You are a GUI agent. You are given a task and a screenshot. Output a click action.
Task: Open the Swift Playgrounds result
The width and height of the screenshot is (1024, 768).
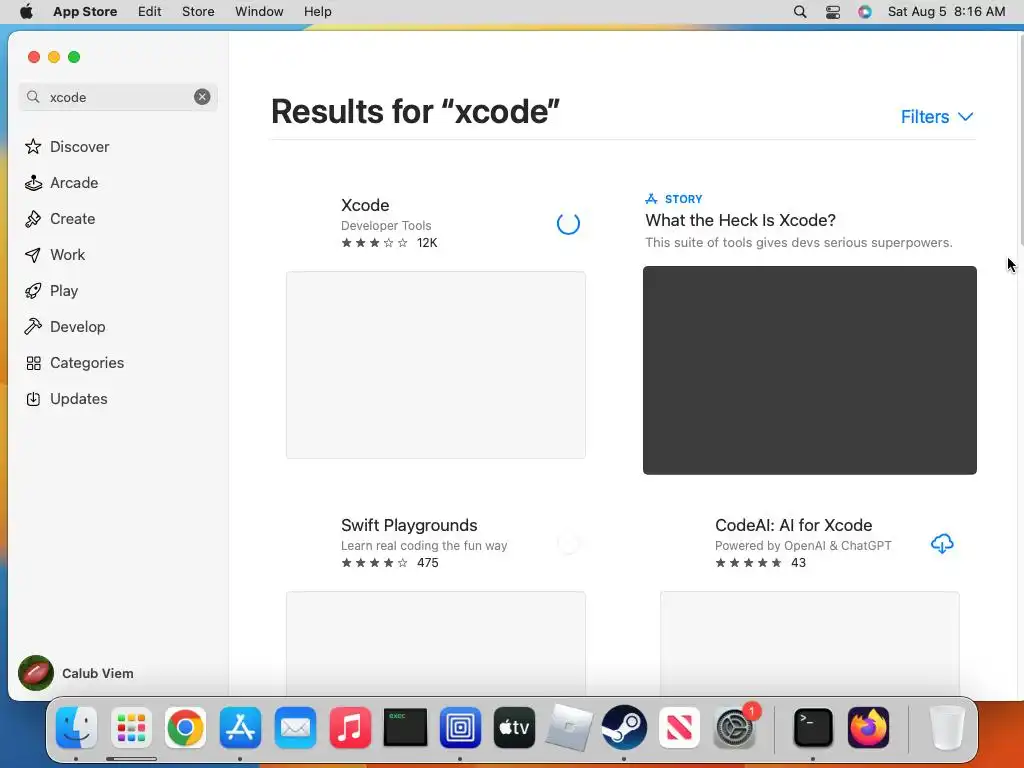(409, 525)
